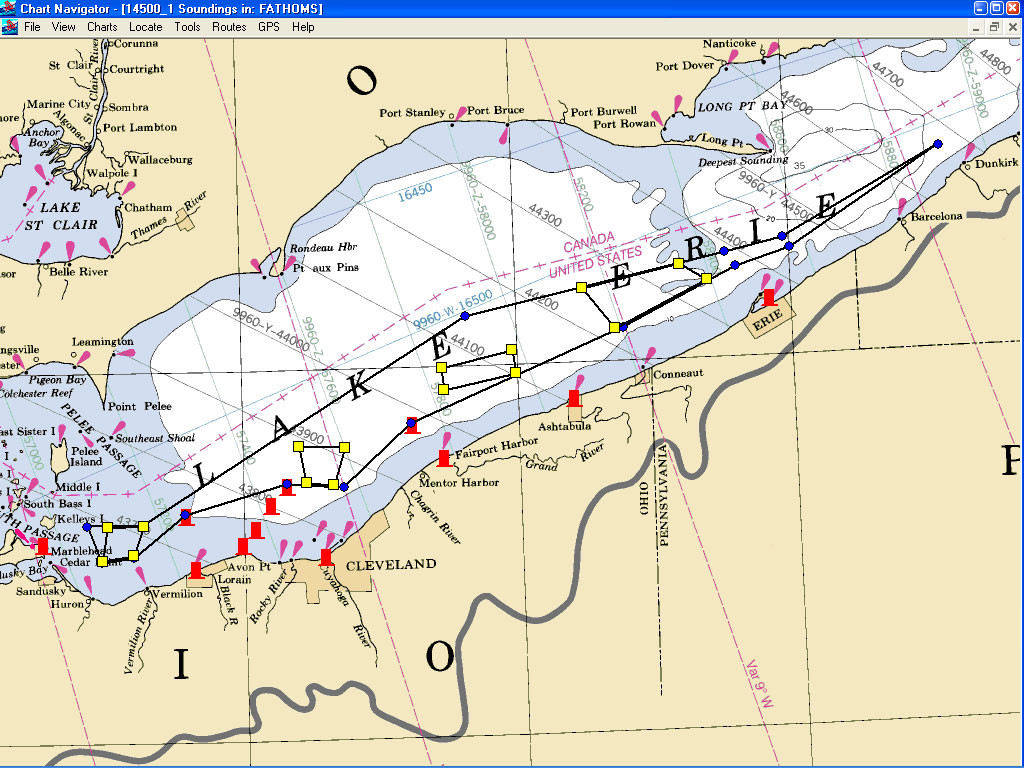Click the Chart Navigator title bar icon
Image resolution: width=1024 pixels, height=768 pixels.
8,8
